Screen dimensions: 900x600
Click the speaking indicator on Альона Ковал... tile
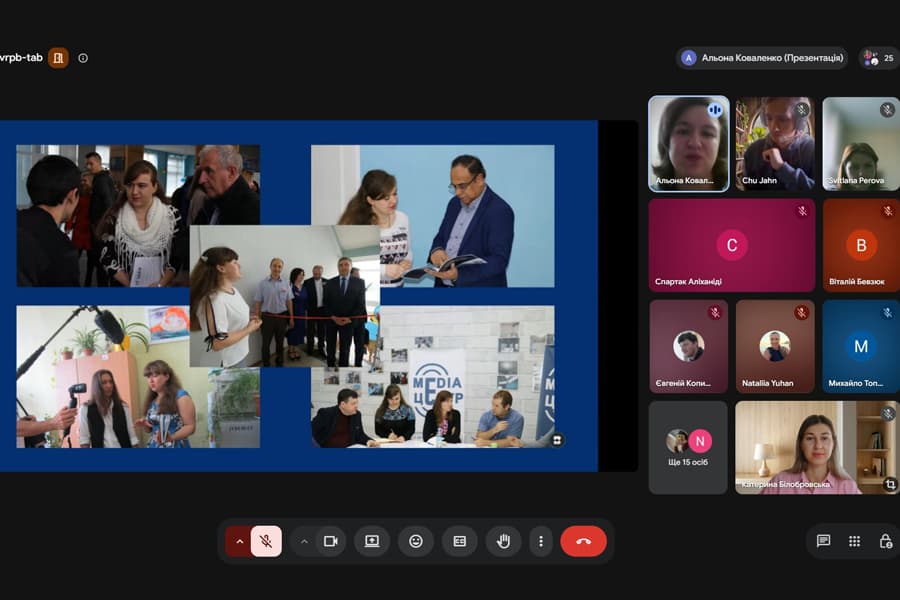coord(715,110)
